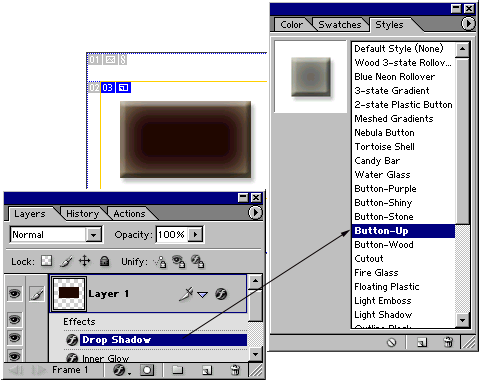Select Default Style (None) in list
Viewport: 479px width, 380px height.
[403, 49]
